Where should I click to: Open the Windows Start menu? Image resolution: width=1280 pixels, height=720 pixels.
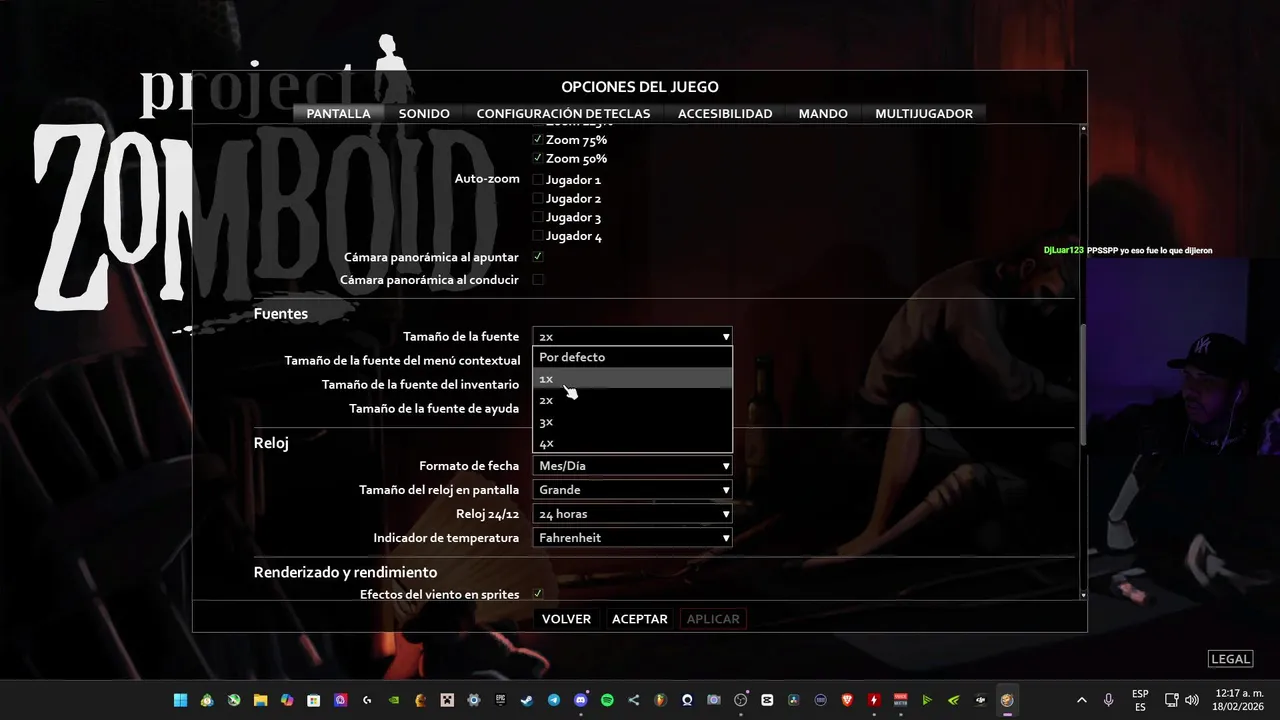tap(181, 700)
